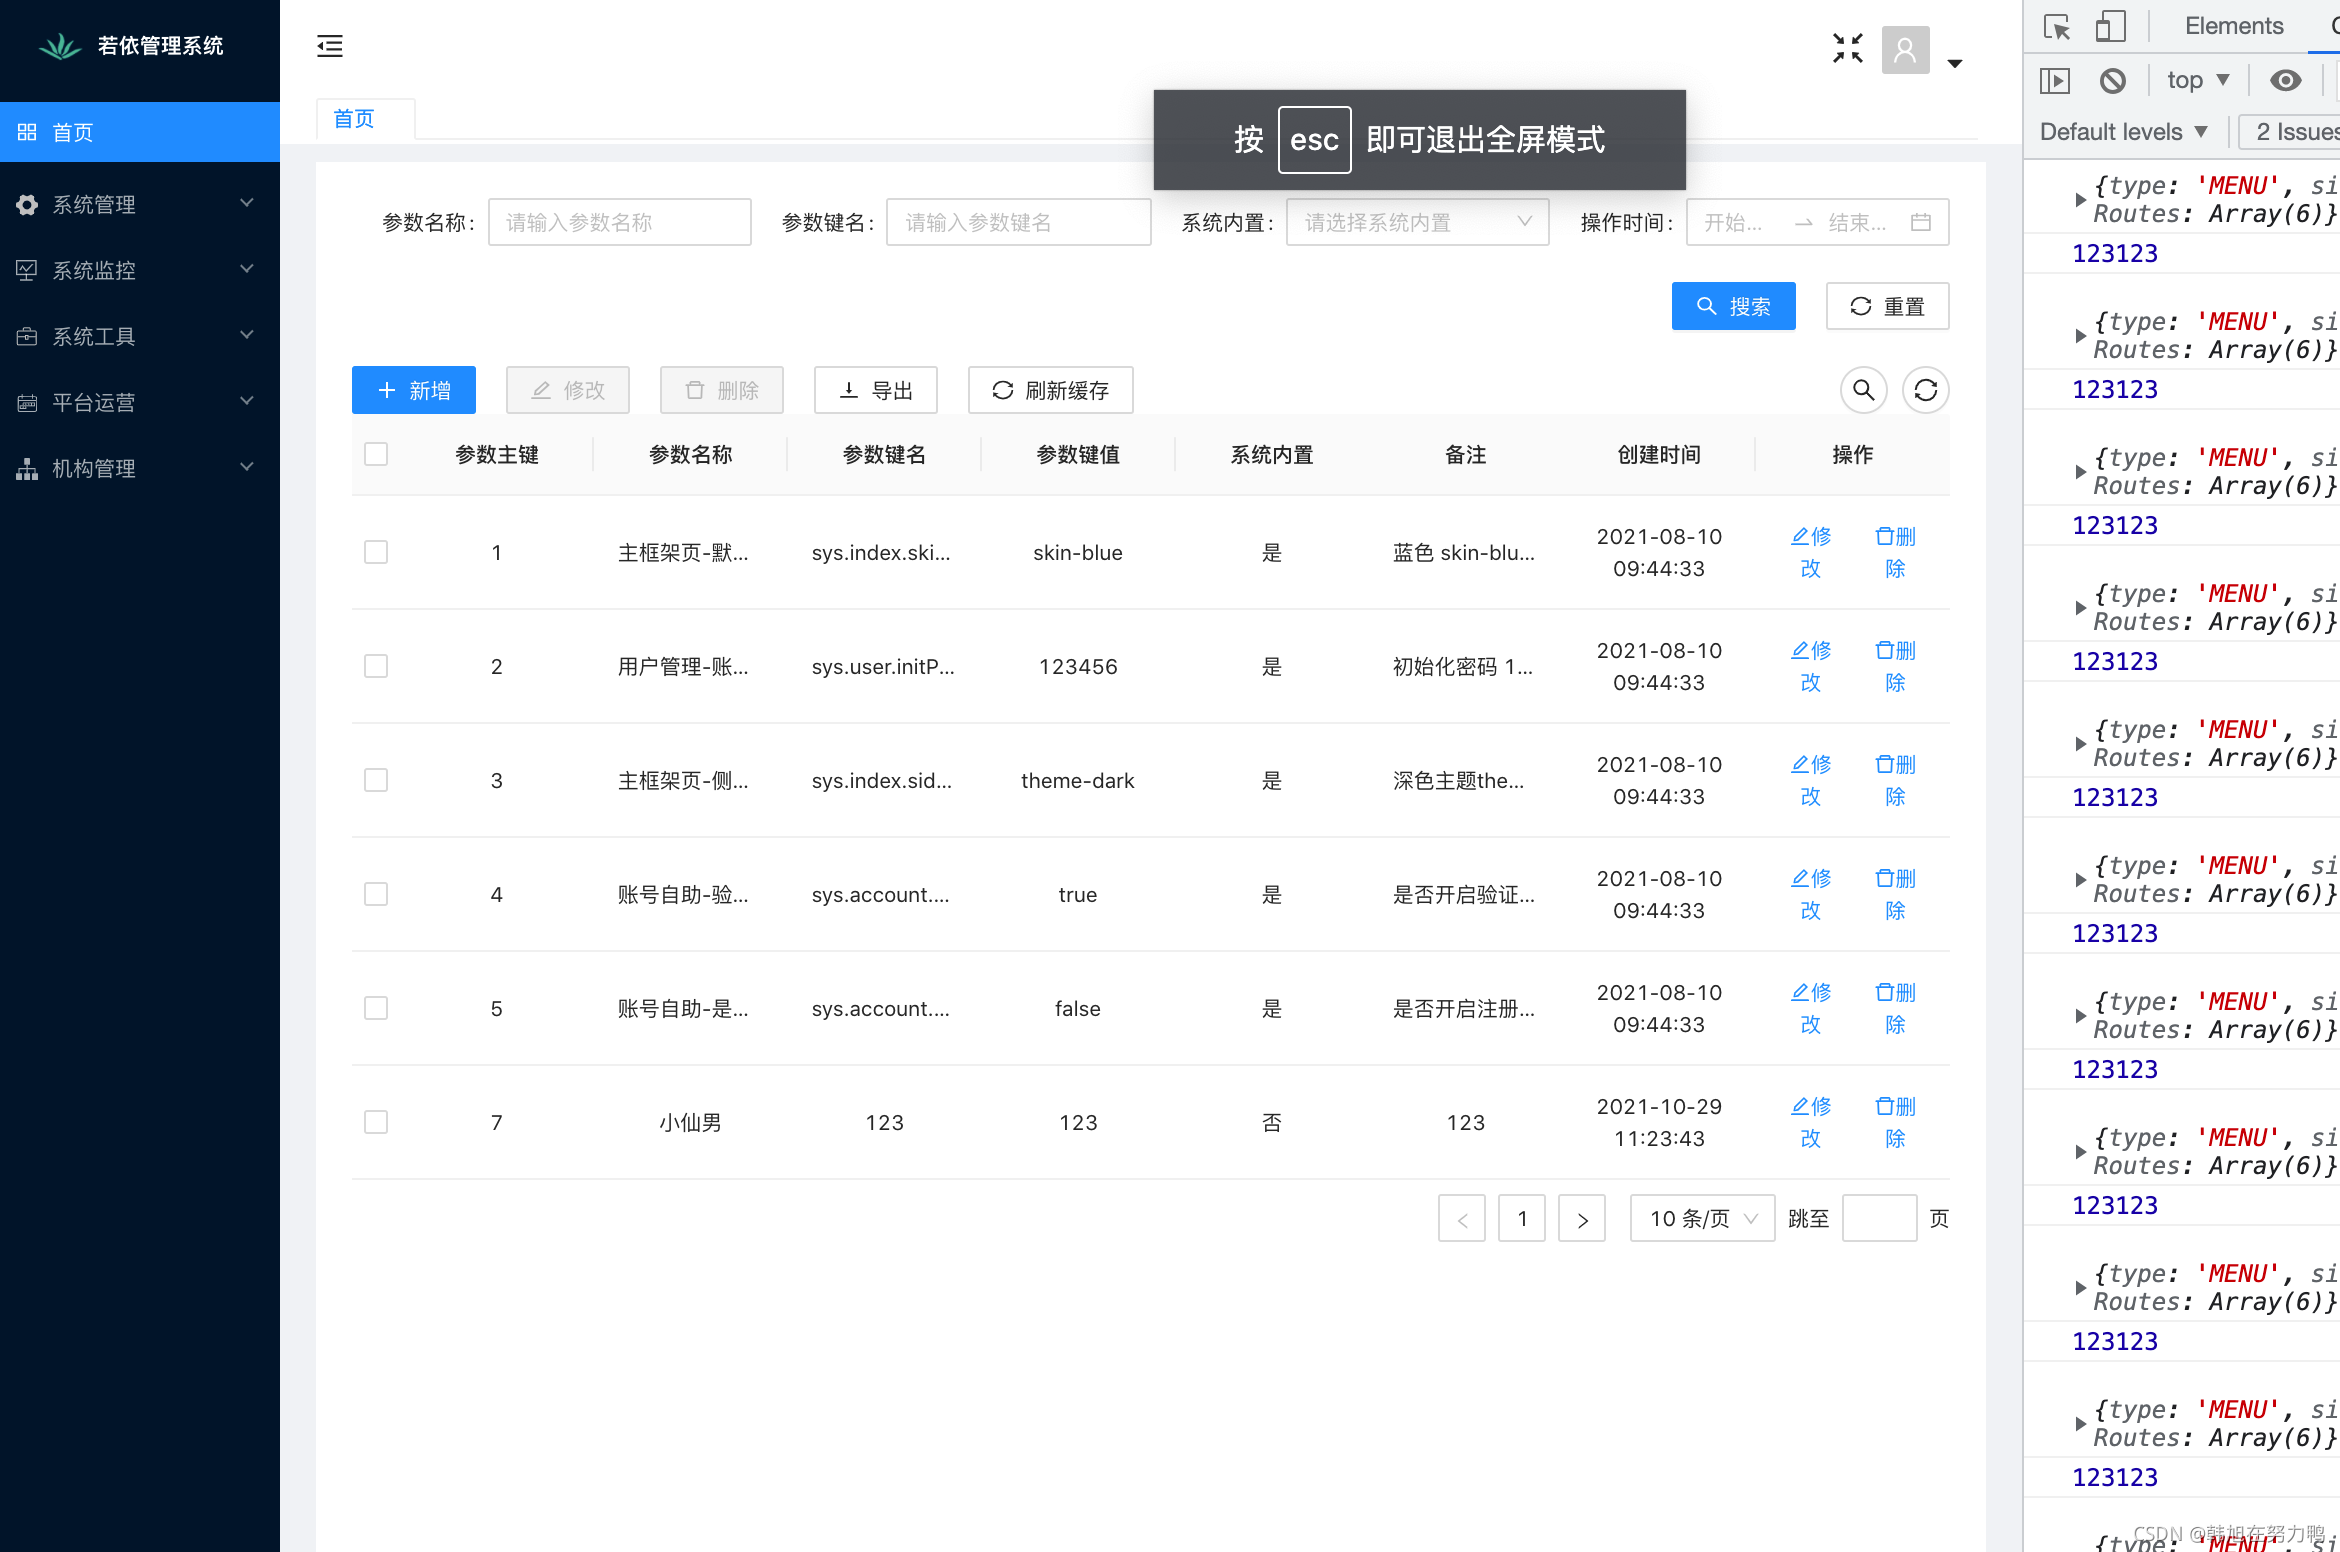The image size is (2340, 1552).
Task: Open the table search toggle magnifier icon
Action: click(x=1863, y=390)
